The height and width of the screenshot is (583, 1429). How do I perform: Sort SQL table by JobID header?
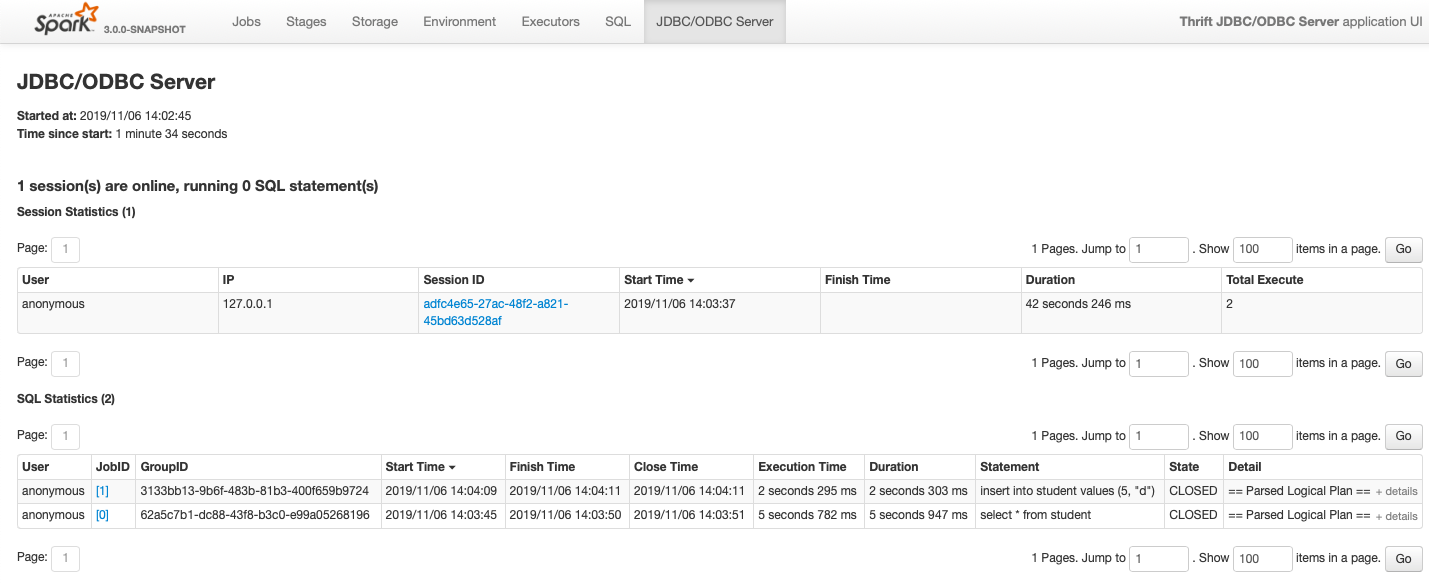coord(113,467)
